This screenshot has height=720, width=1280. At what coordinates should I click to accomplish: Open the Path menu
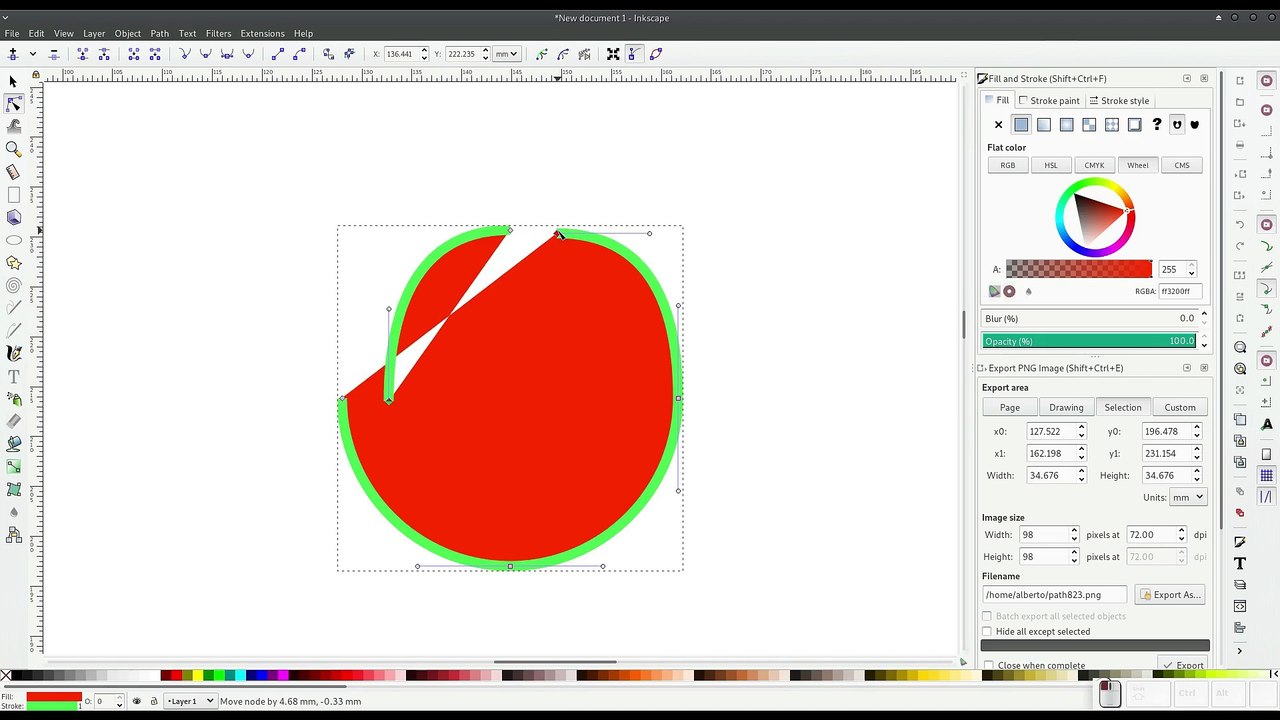[x=159, y=33]
